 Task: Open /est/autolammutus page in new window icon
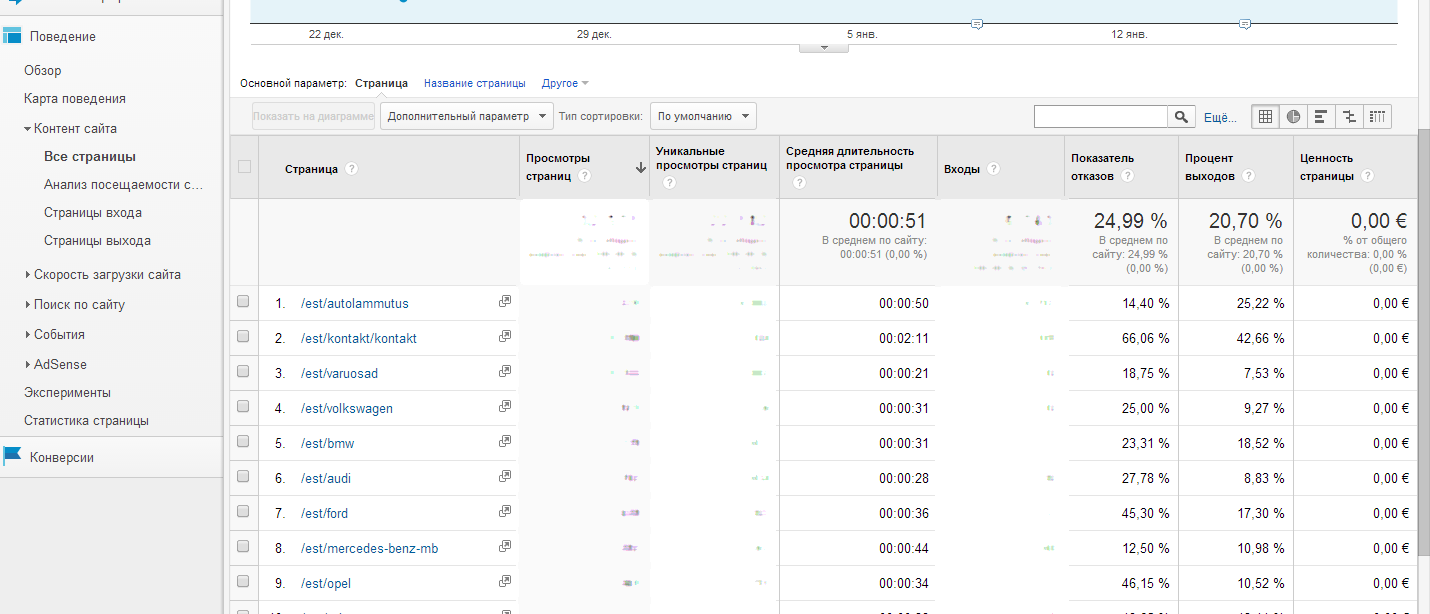click(x=505, y=301)
